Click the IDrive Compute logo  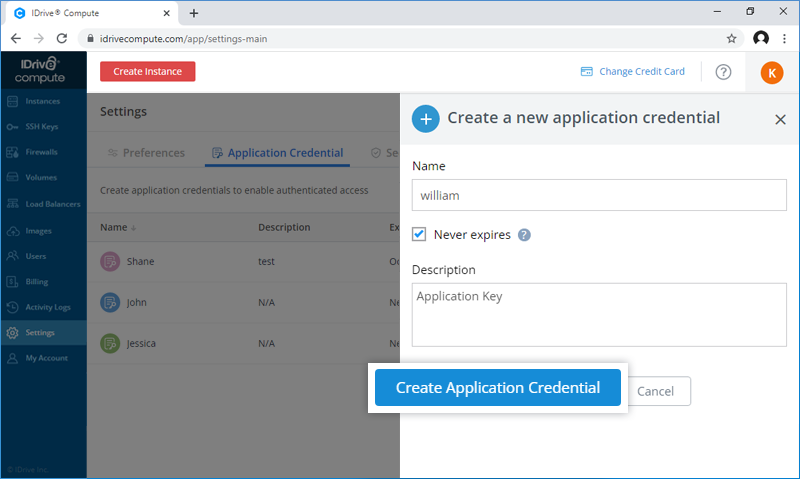[40, 70]
